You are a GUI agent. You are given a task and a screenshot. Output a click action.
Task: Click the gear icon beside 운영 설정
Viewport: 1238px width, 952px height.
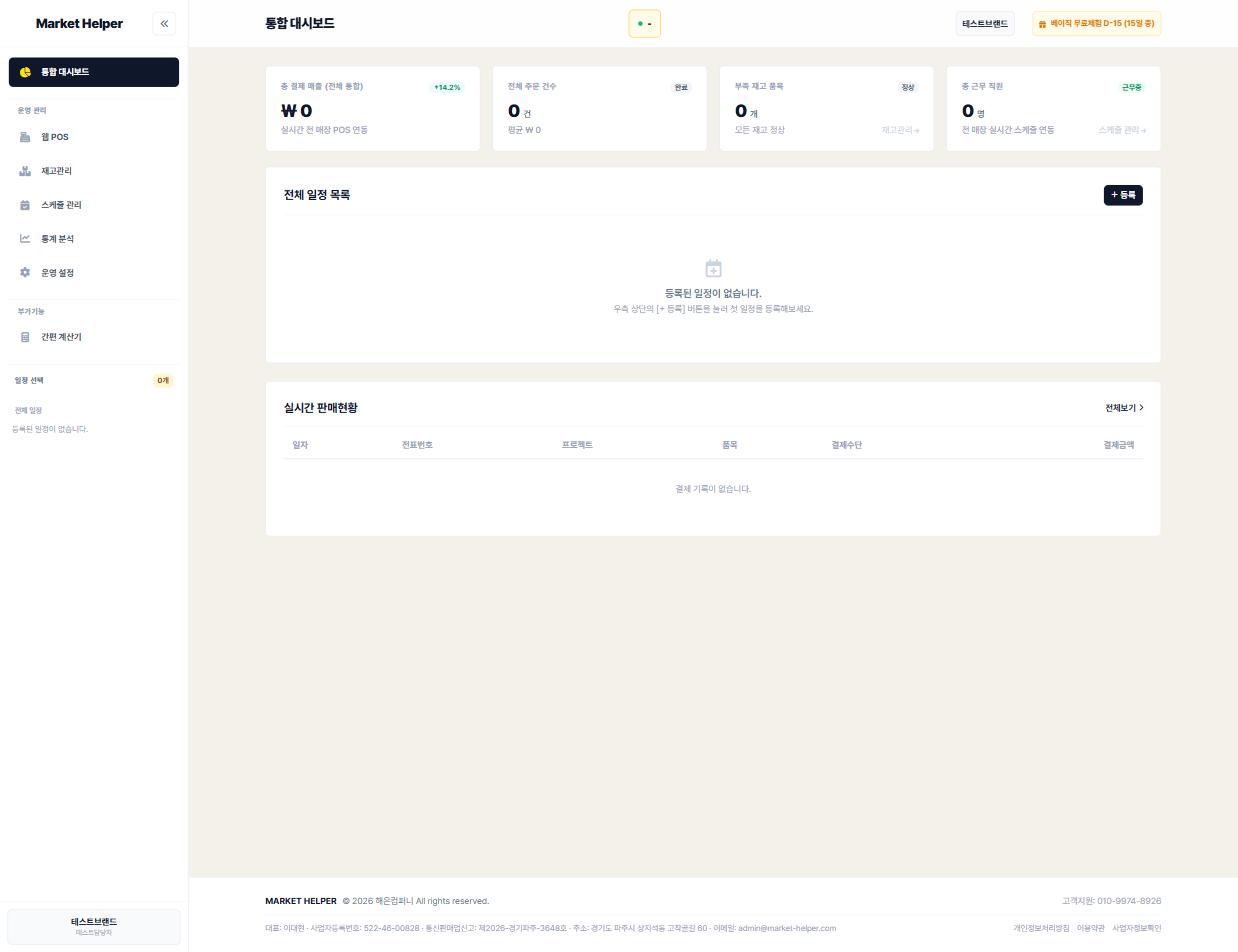(x=25, y=273)
